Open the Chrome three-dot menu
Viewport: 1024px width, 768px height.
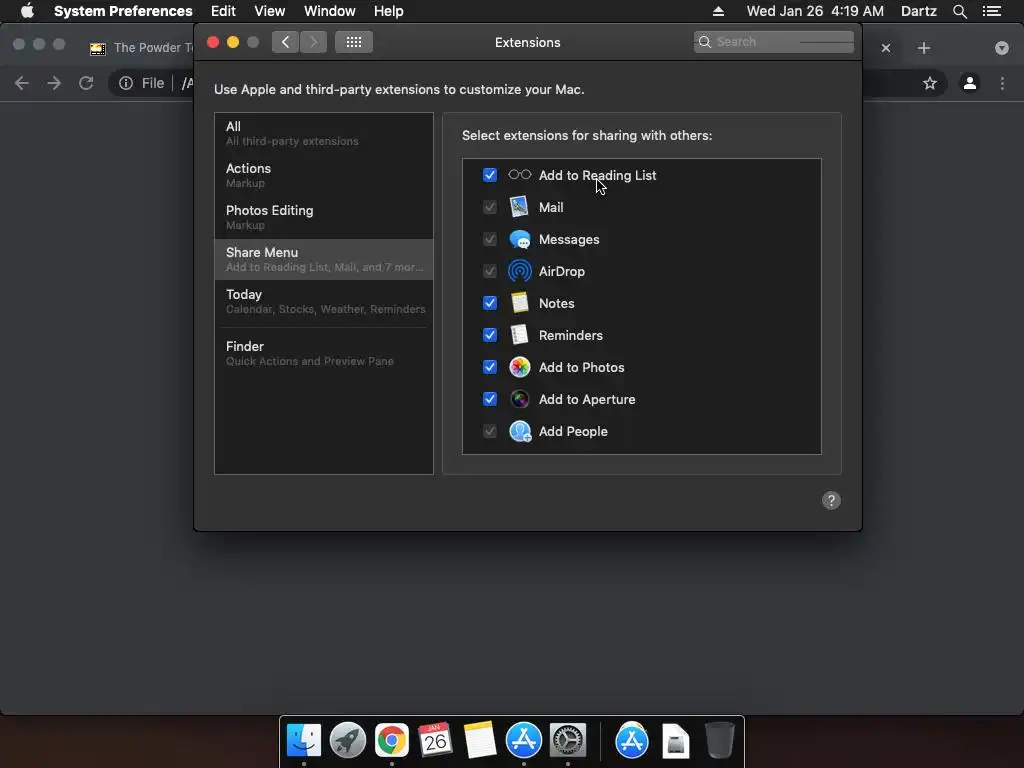click(1002, 83)
